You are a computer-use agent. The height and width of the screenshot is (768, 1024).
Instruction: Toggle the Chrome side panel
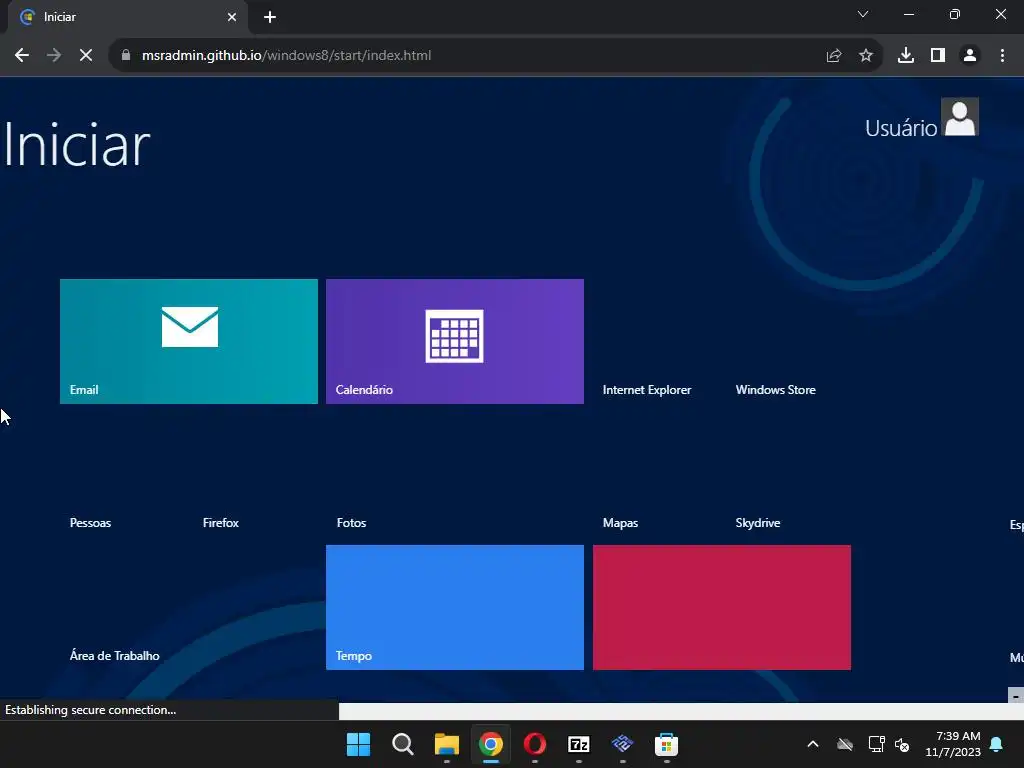(x=938, y=56)
